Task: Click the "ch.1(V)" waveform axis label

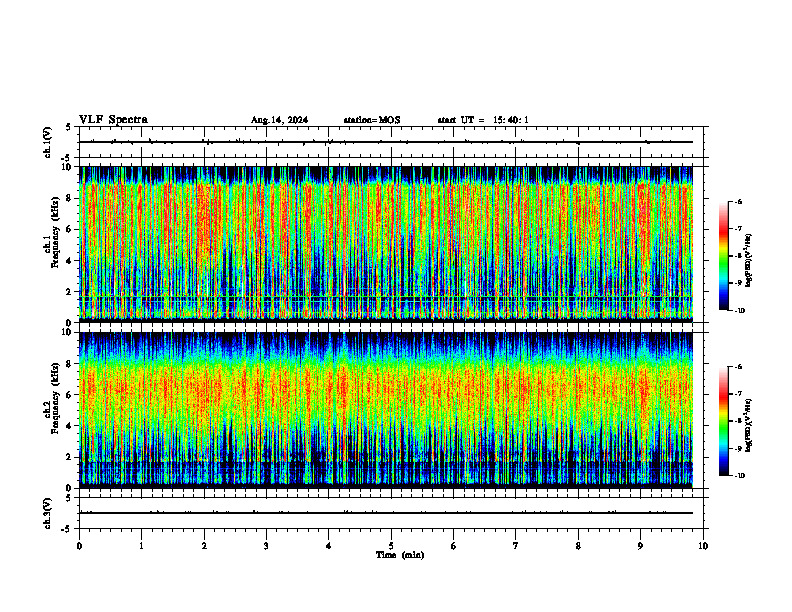Action: [47, 142]
